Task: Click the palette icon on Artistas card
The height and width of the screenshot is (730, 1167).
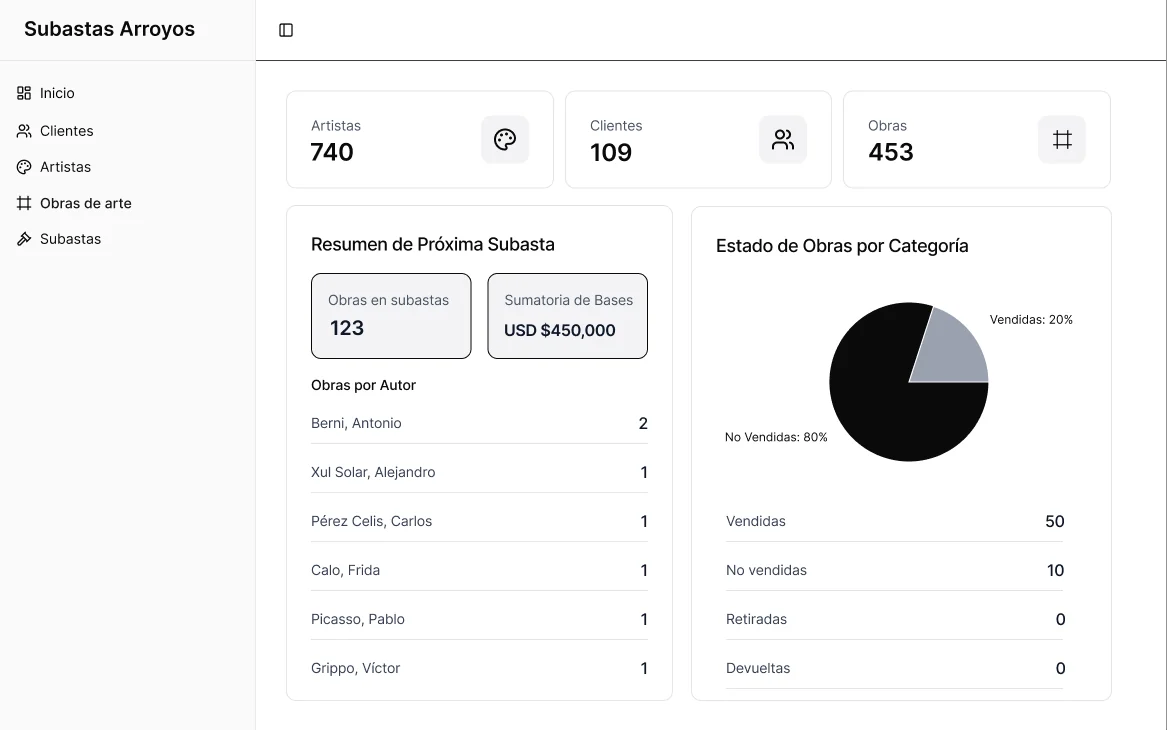Action: pyautogui.click(x=505, y=139)
